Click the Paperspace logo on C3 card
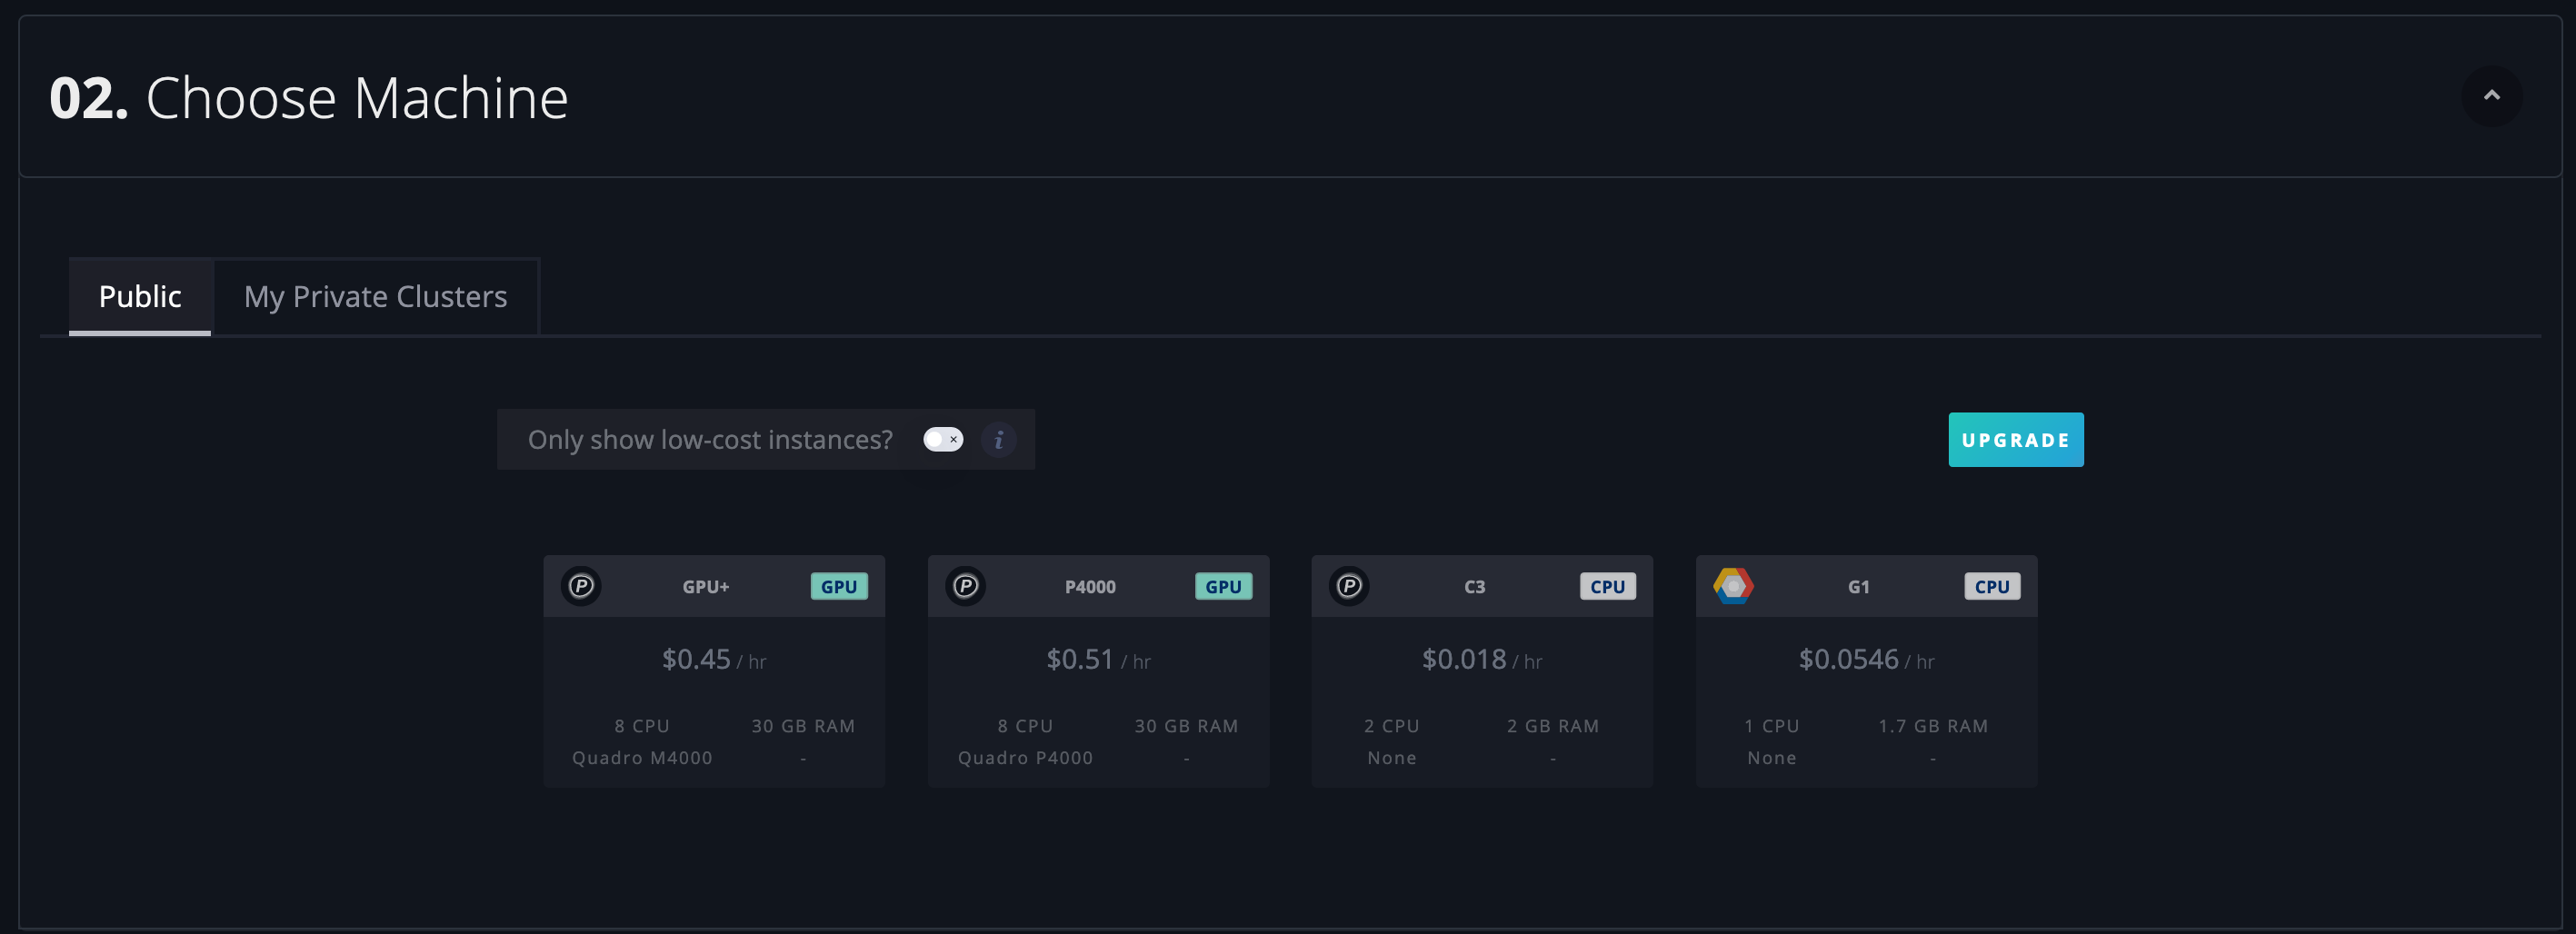 pos(1349,586)
